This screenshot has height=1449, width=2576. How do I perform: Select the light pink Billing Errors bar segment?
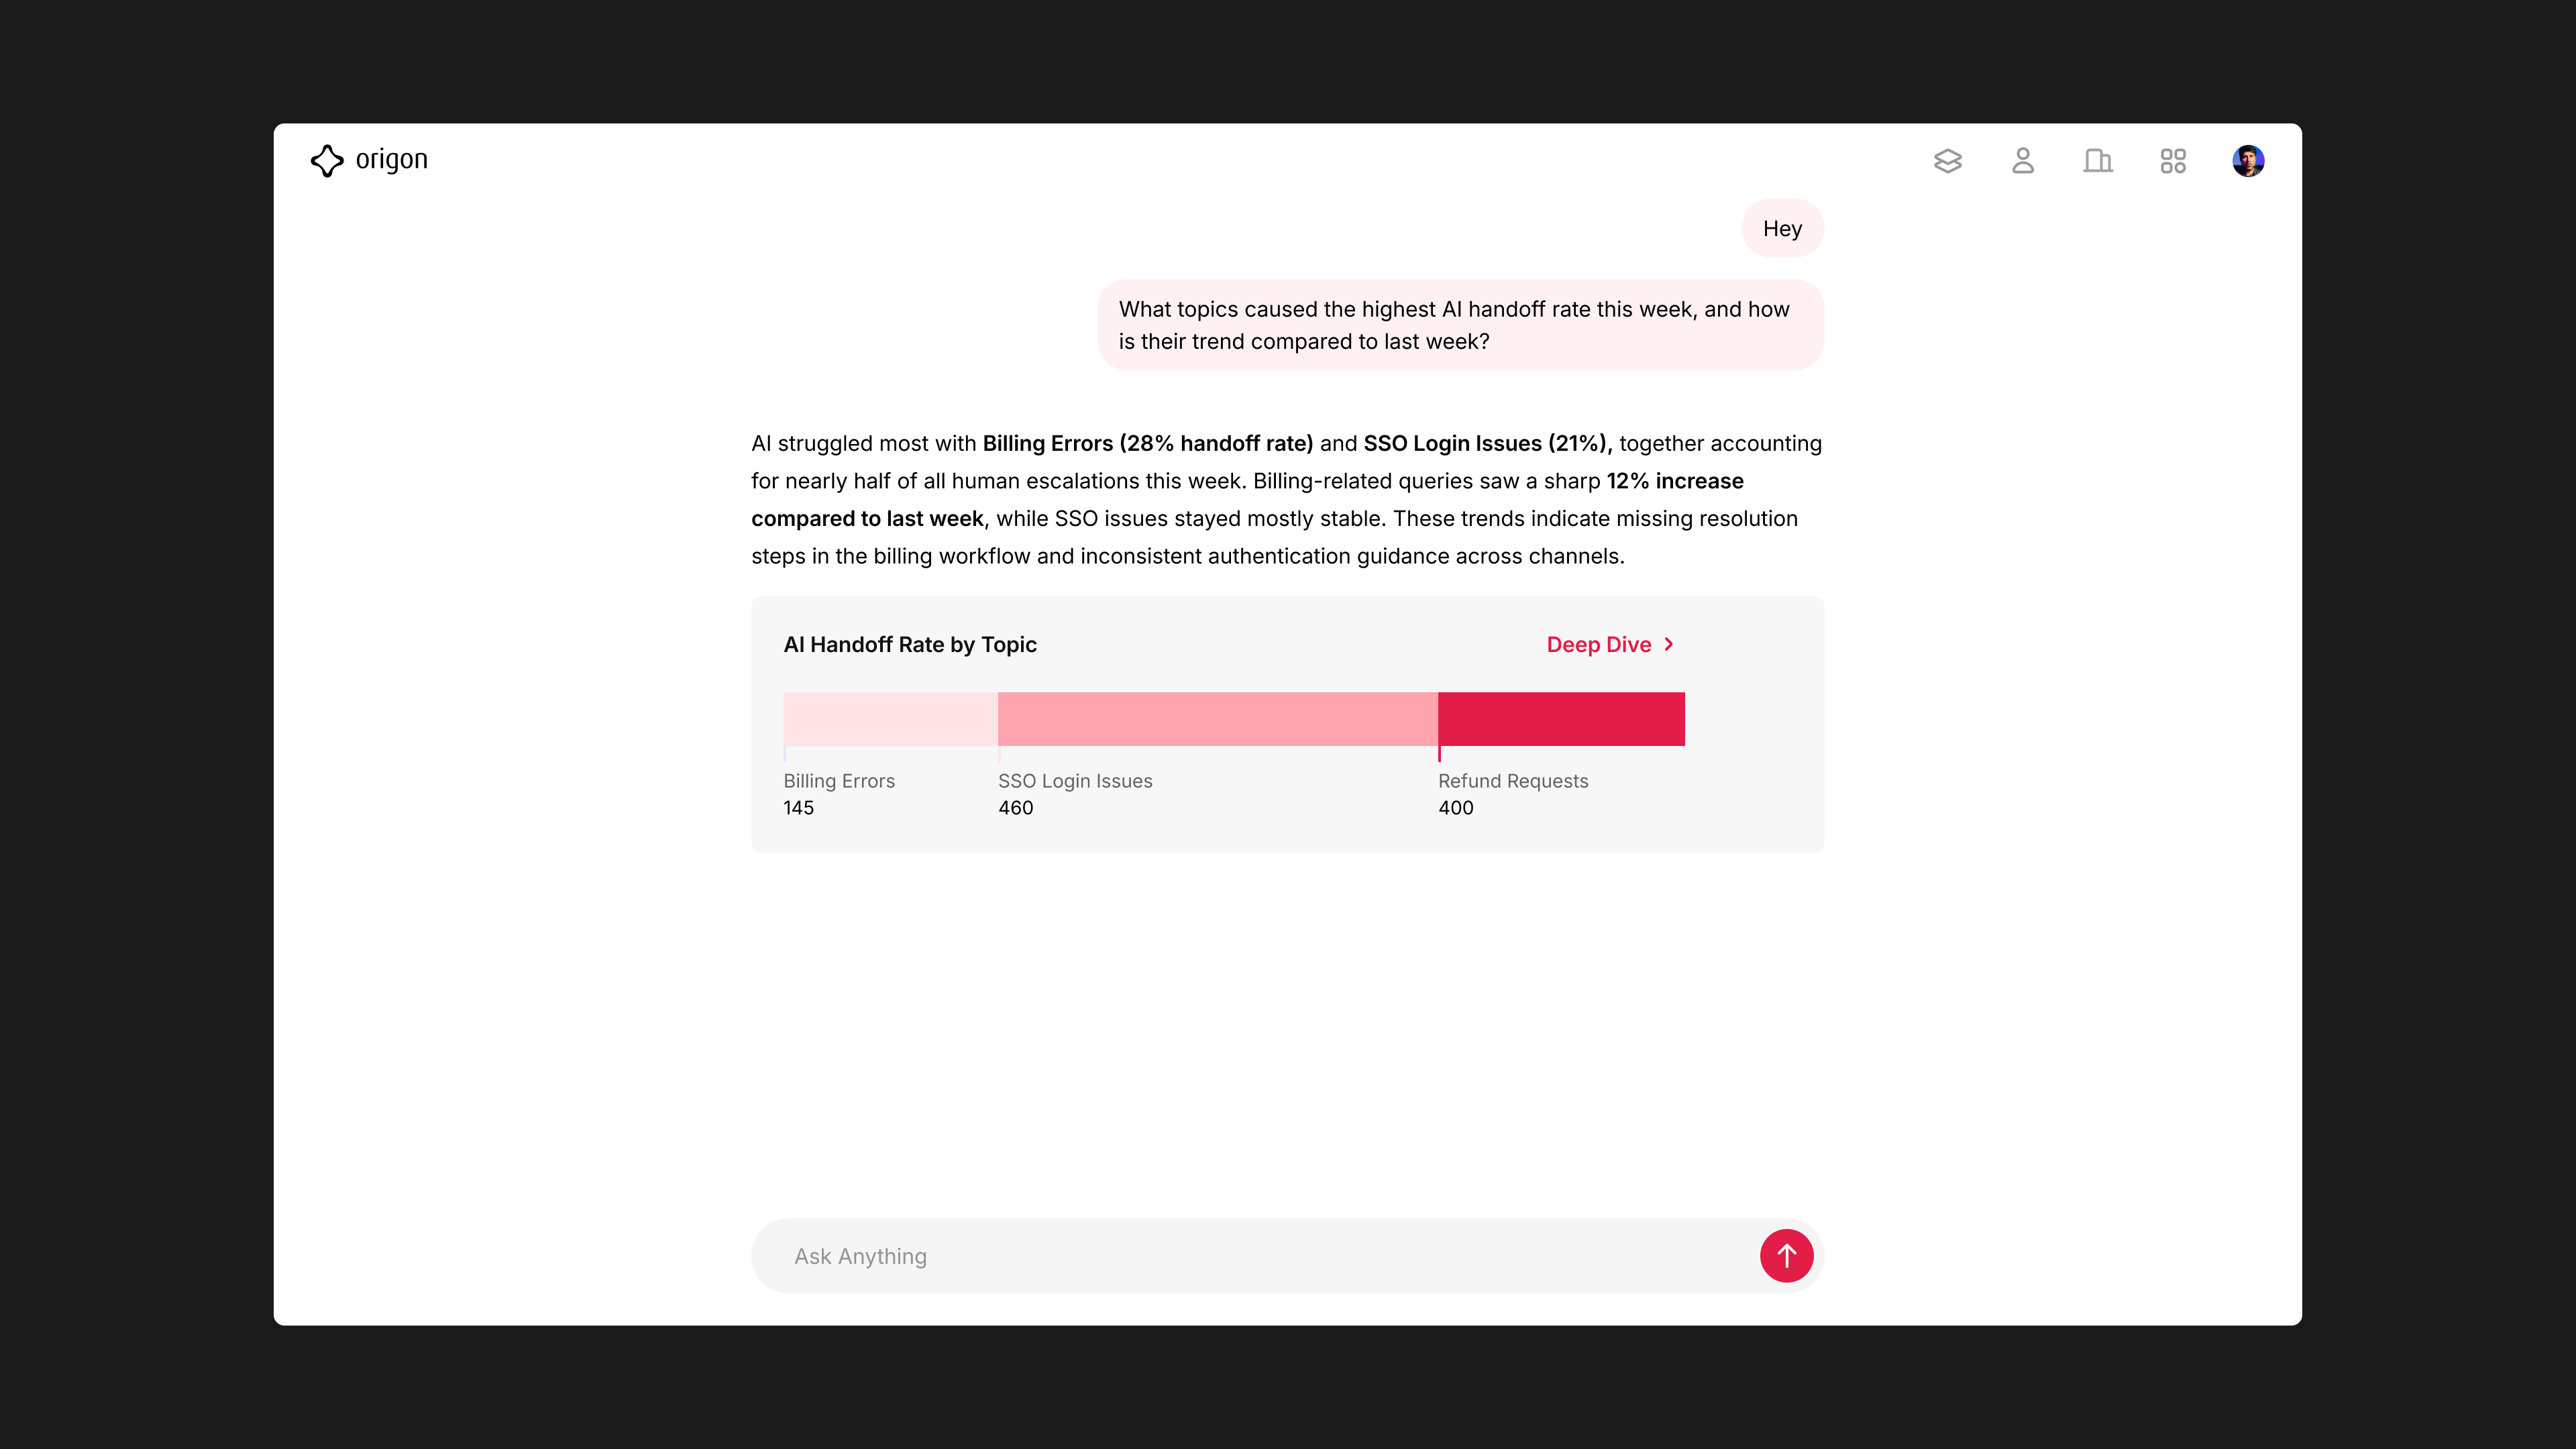point(890,718)
